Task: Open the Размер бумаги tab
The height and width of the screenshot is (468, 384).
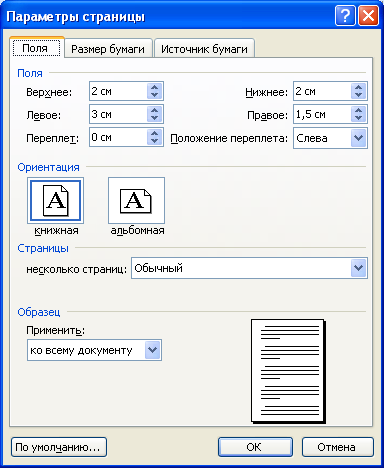Action: [x=108, y=49]
